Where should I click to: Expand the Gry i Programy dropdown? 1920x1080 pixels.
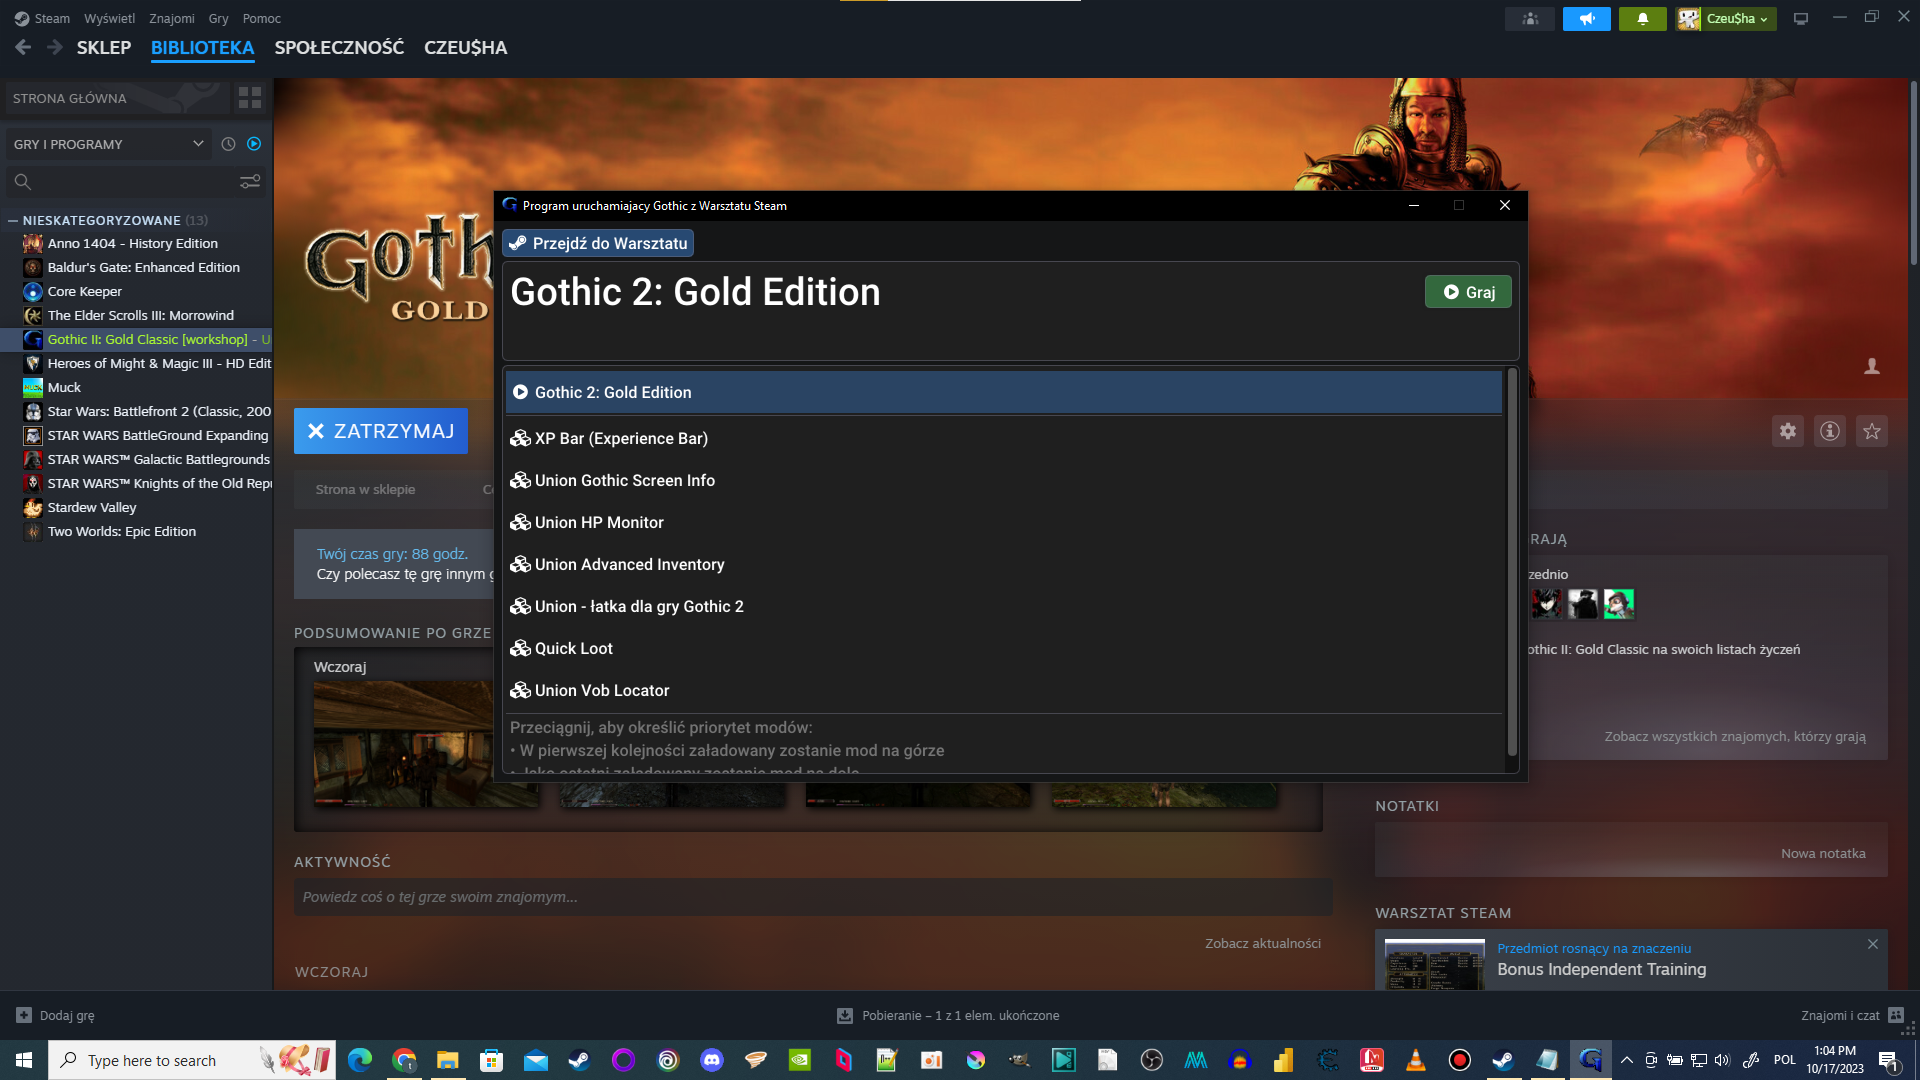(x=108, y=144)
